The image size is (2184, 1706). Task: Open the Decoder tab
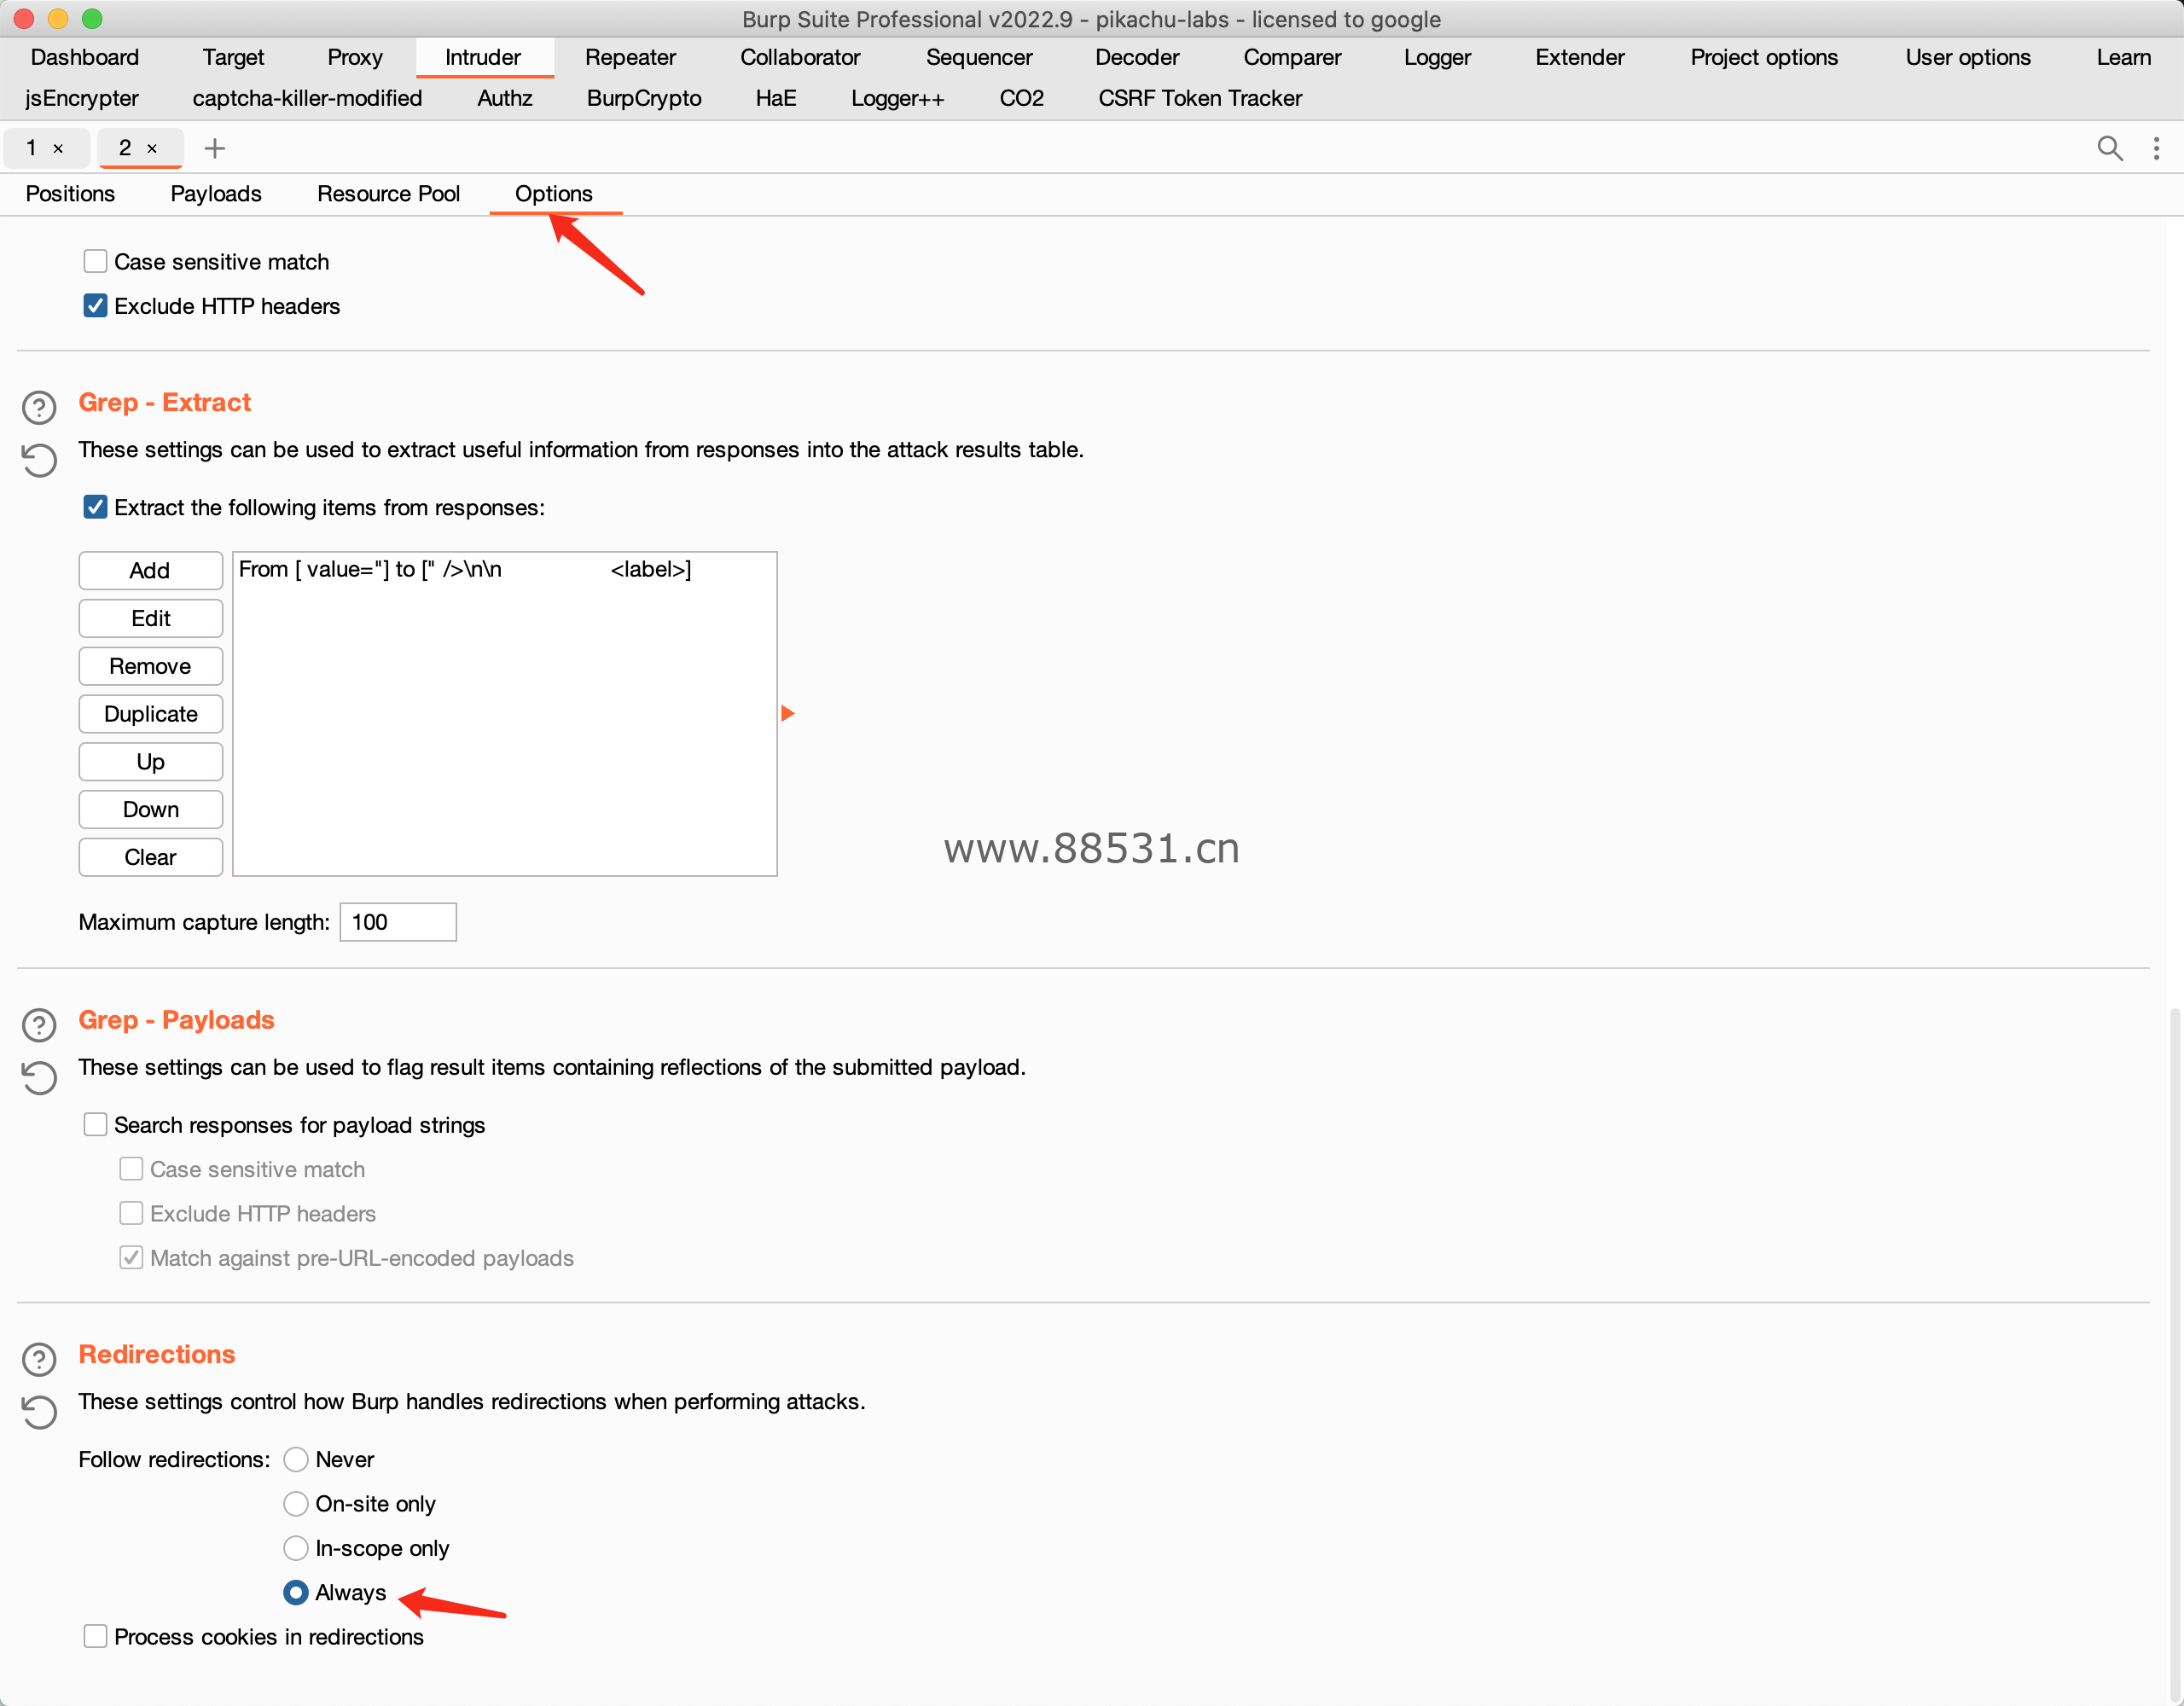coord(1137,57)
